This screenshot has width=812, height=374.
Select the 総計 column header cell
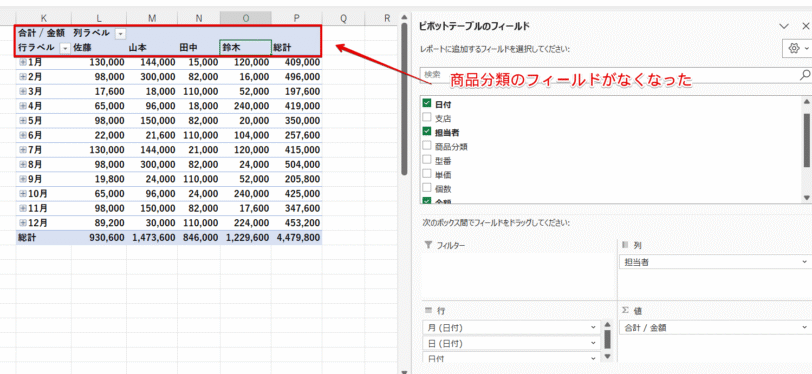(x=296, y=48)
